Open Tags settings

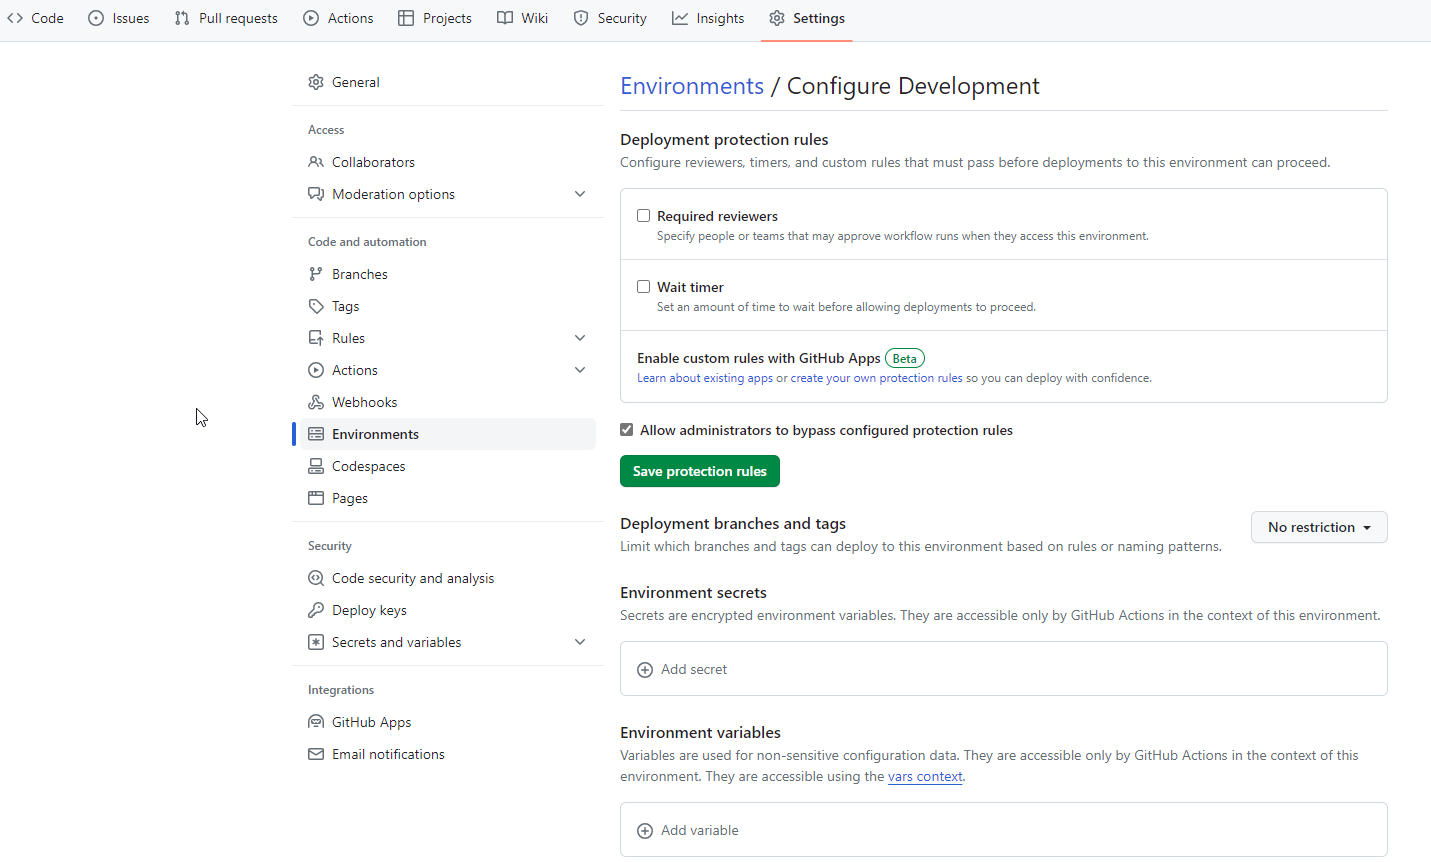point(448,306)
